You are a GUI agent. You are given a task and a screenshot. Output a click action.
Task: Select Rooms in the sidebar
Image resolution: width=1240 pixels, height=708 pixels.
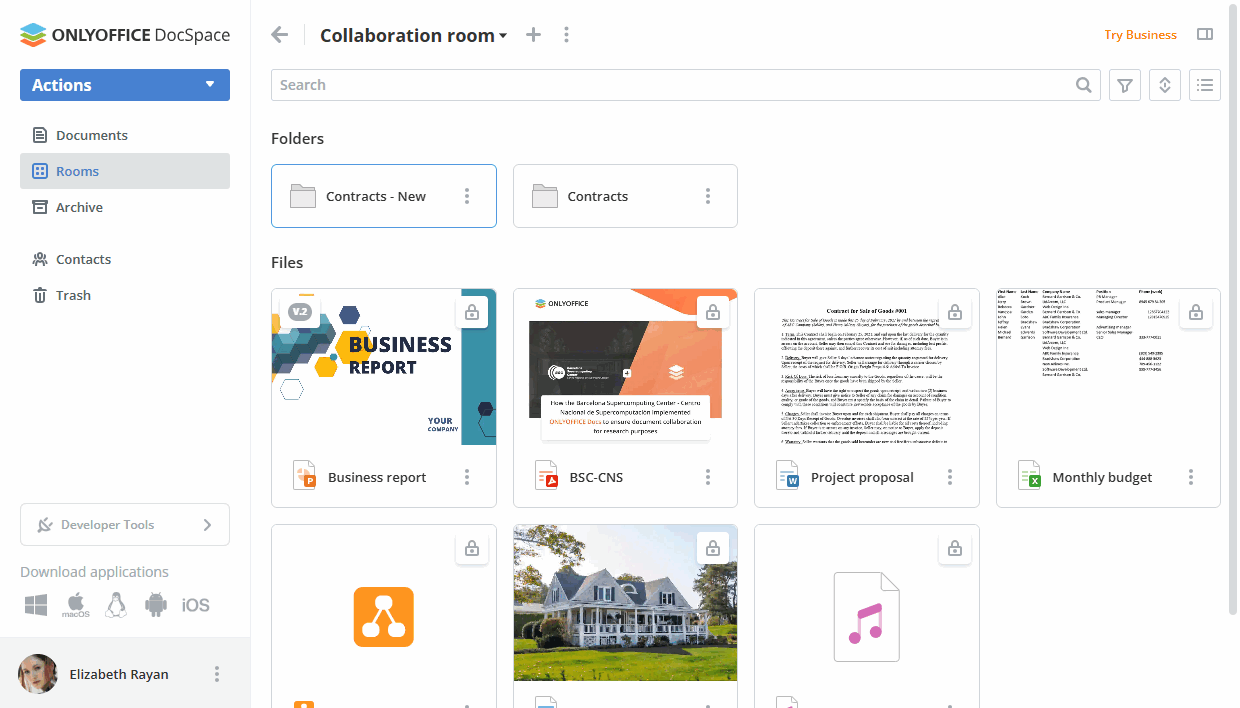(125, 171)
